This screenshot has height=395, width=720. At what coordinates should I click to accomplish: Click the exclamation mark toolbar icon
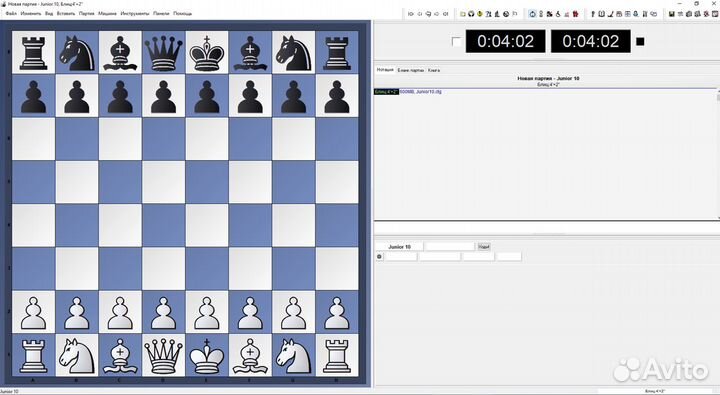[x=592, y=14]
